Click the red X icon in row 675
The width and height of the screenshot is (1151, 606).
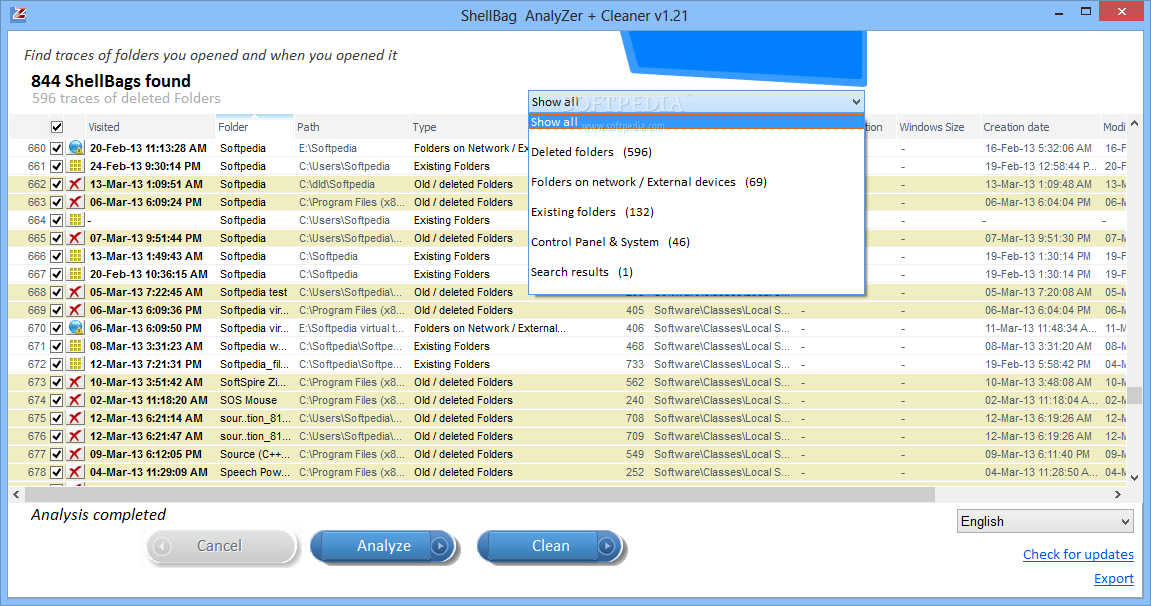[75, 417]
